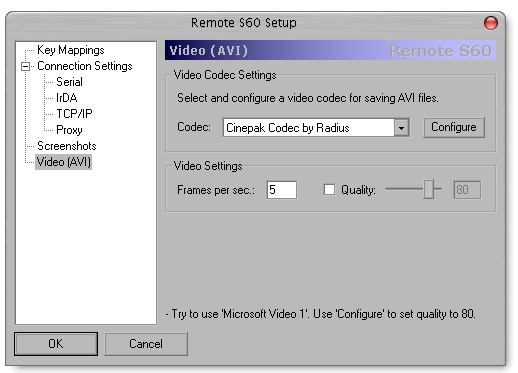518x373 pixels.
Task: Select the Proxy settings item
Action: (x=69, y=130)
